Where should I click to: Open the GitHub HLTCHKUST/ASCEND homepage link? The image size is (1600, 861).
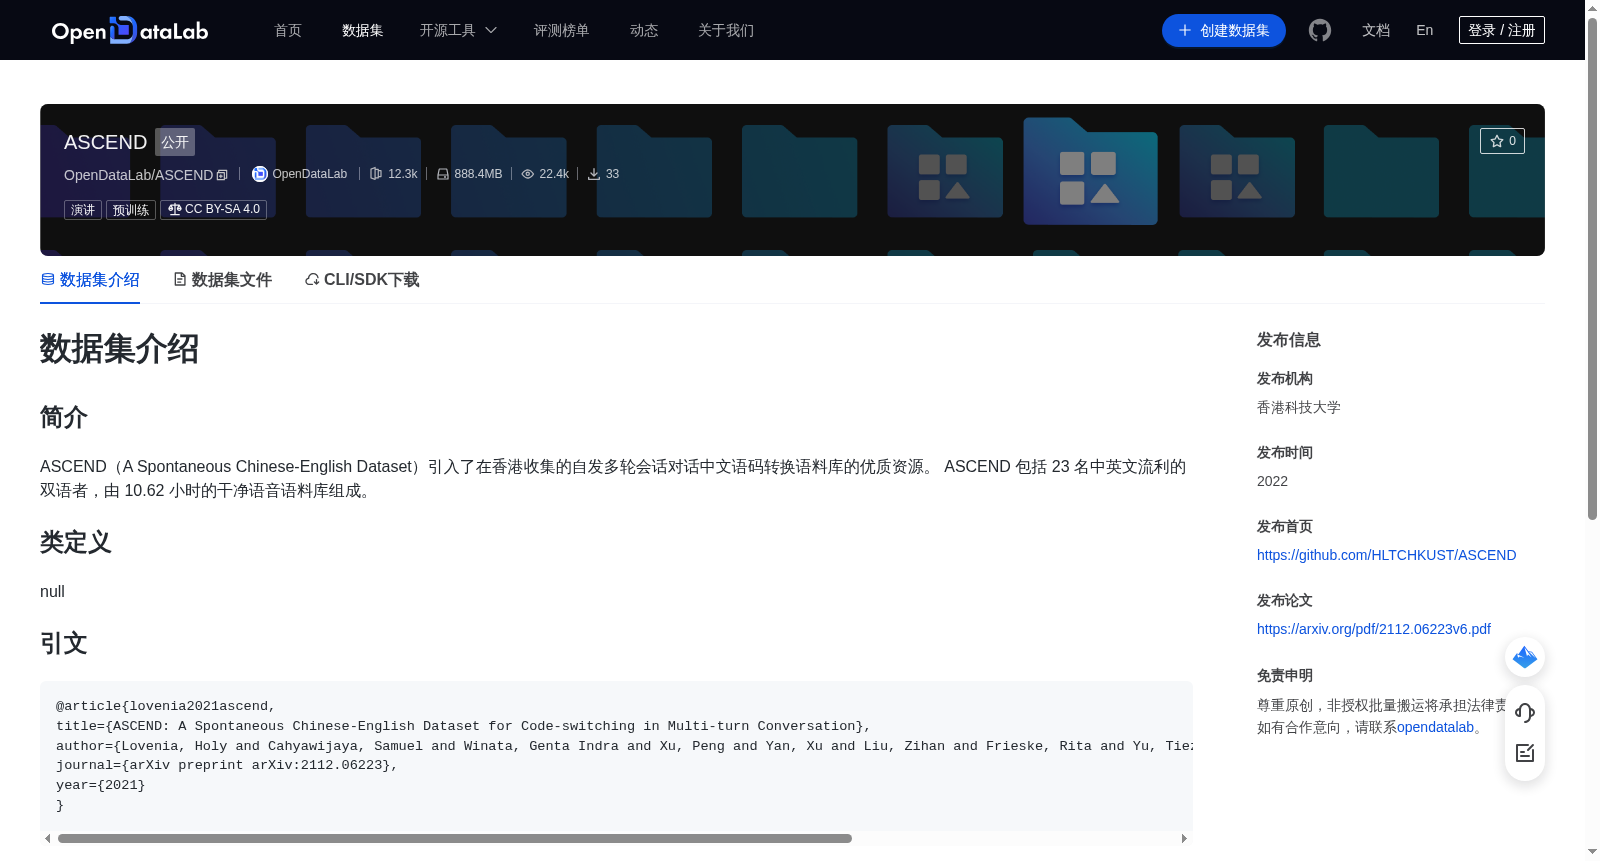point(1386,555)
